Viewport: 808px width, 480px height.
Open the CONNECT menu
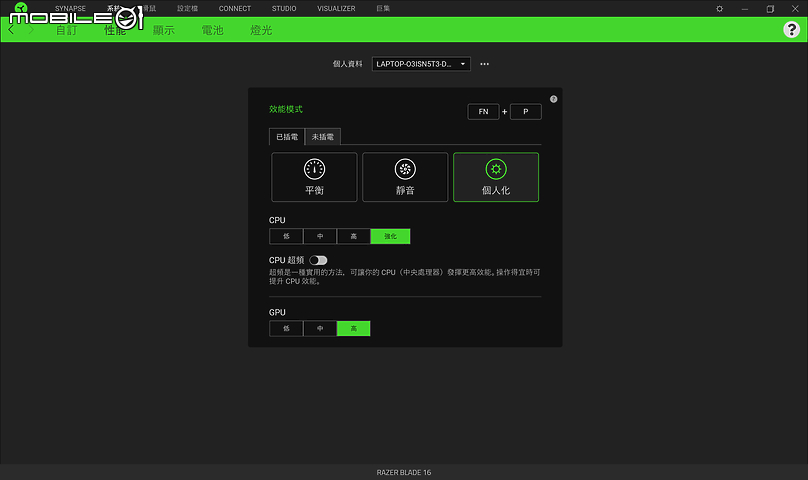pyautogui.click(x=234, y=9)
